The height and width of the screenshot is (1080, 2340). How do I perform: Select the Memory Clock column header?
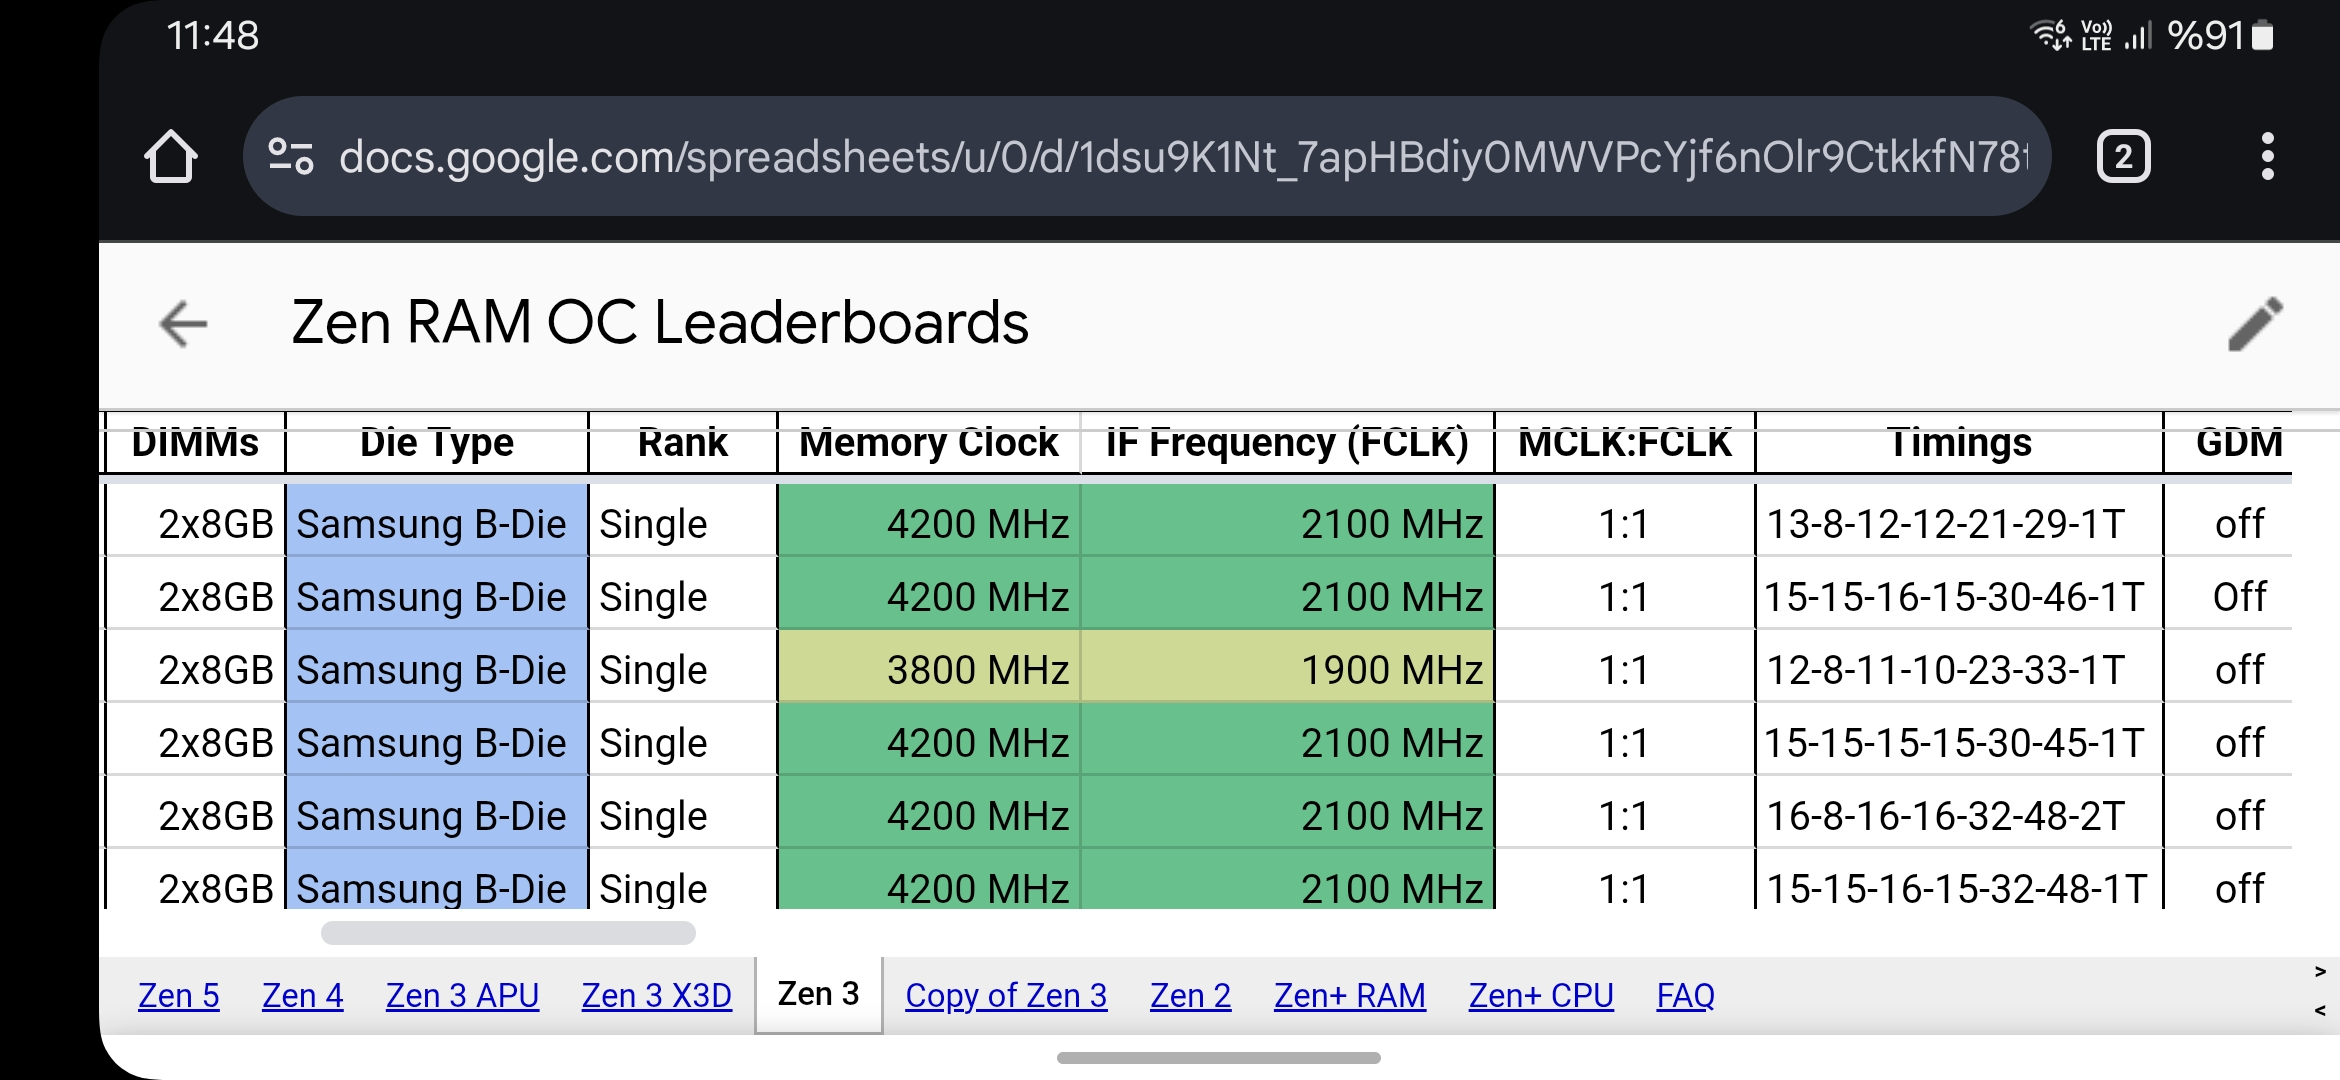coord(929,442)
